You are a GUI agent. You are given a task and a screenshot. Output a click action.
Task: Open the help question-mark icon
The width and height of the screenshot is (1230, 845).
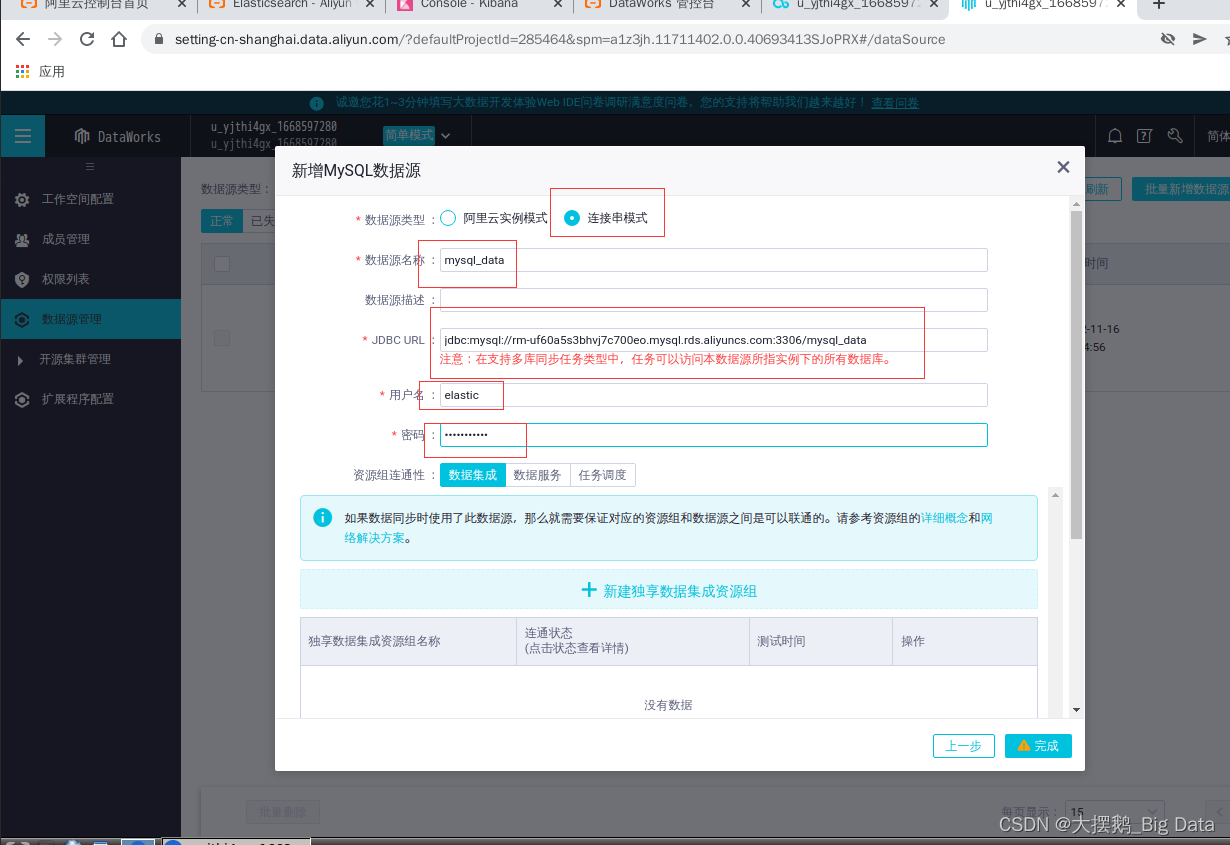1145,136
